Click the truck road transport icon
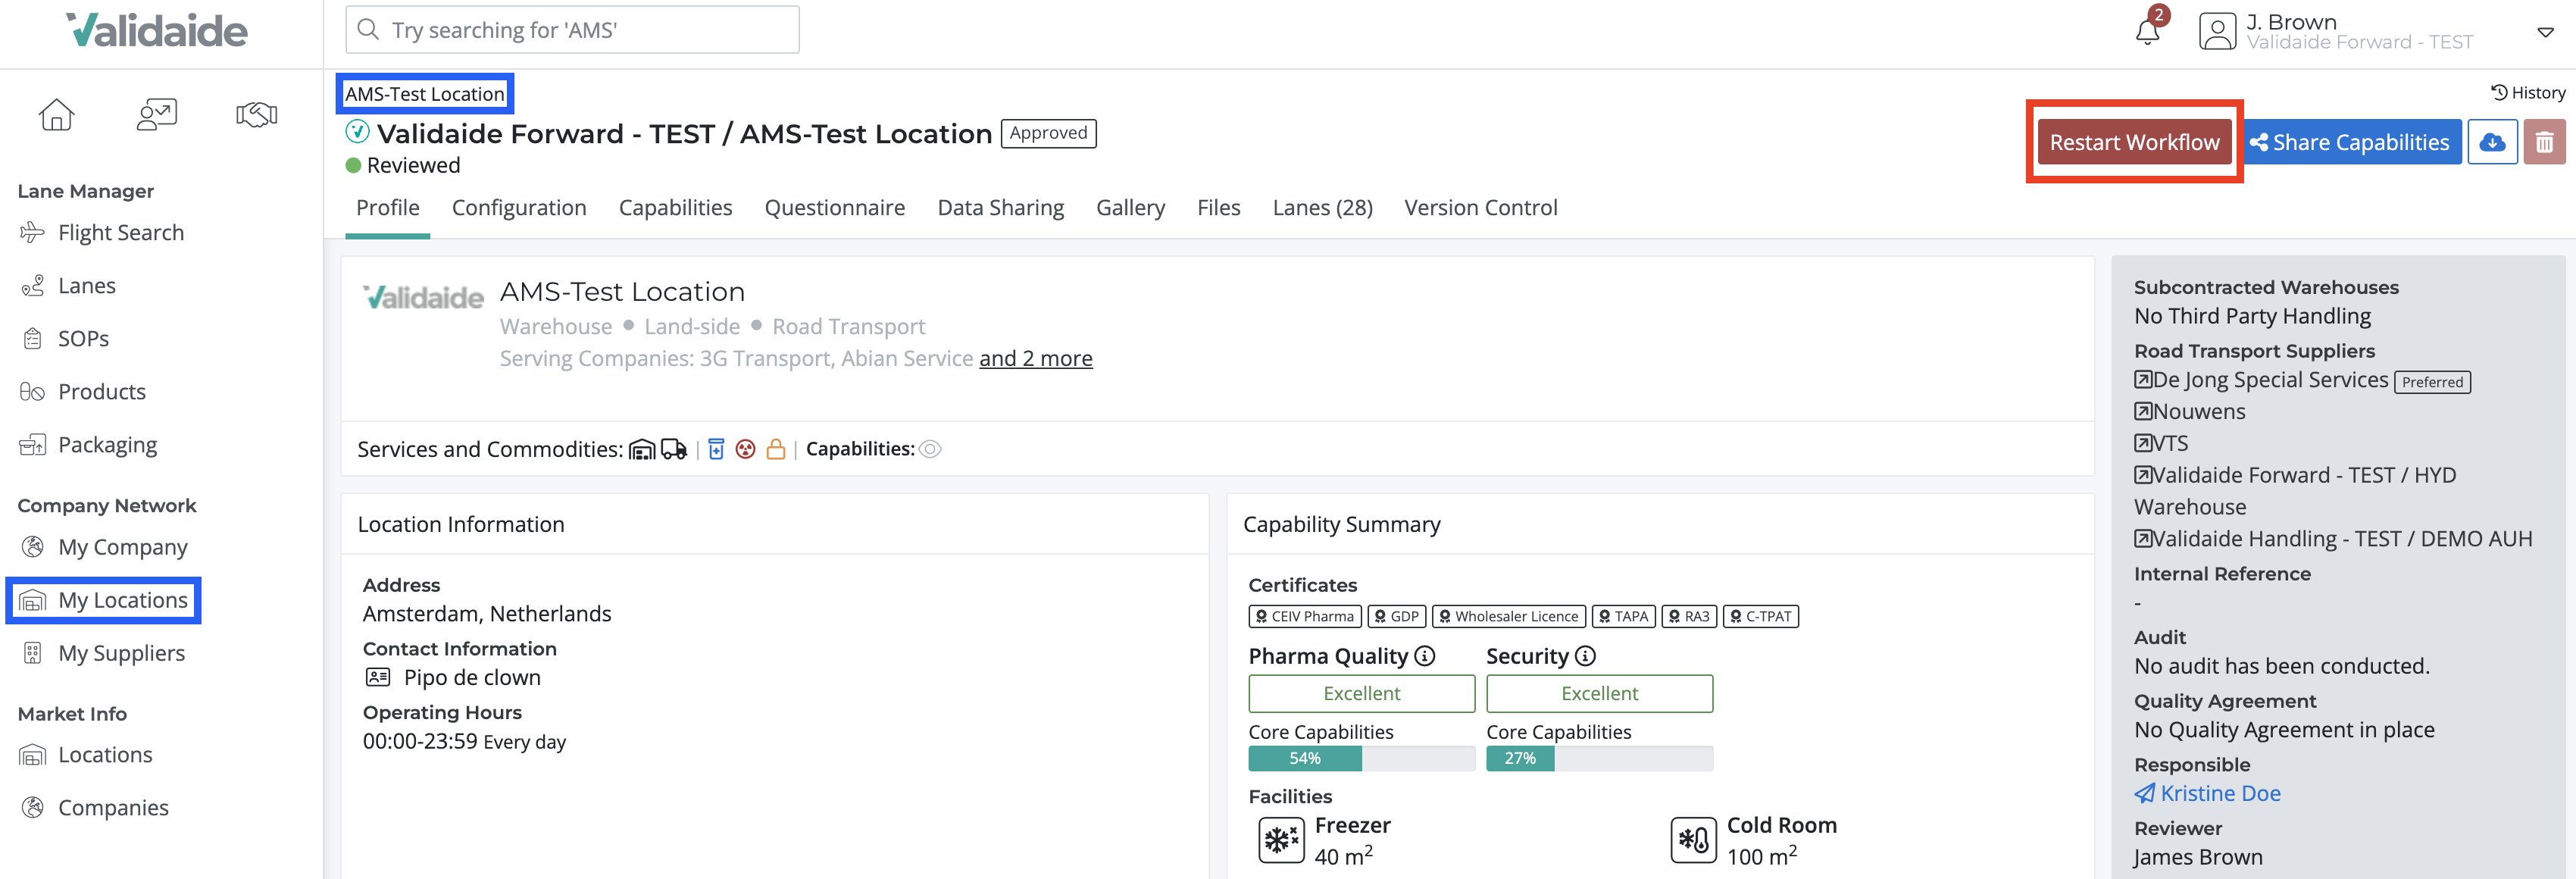Screen dimensions: 2576x879 [x=674, y=450]
